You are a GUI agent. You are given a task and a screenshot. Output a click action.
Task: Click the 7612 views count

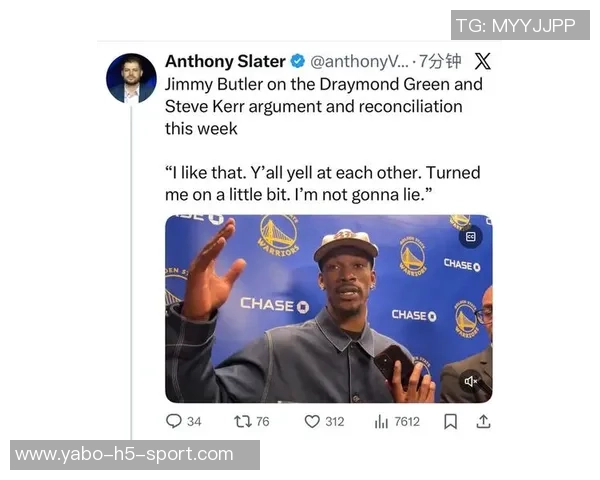point(407,421)
